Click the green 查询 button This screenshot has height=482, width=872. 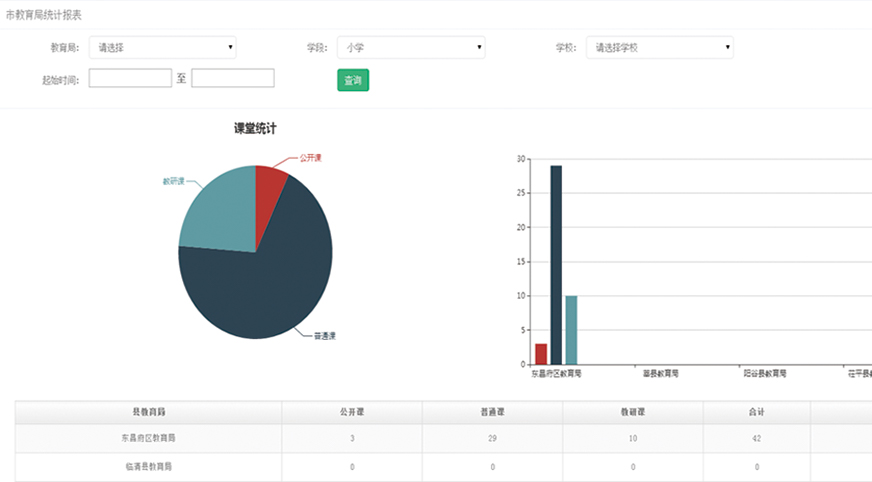coord(353,80)
